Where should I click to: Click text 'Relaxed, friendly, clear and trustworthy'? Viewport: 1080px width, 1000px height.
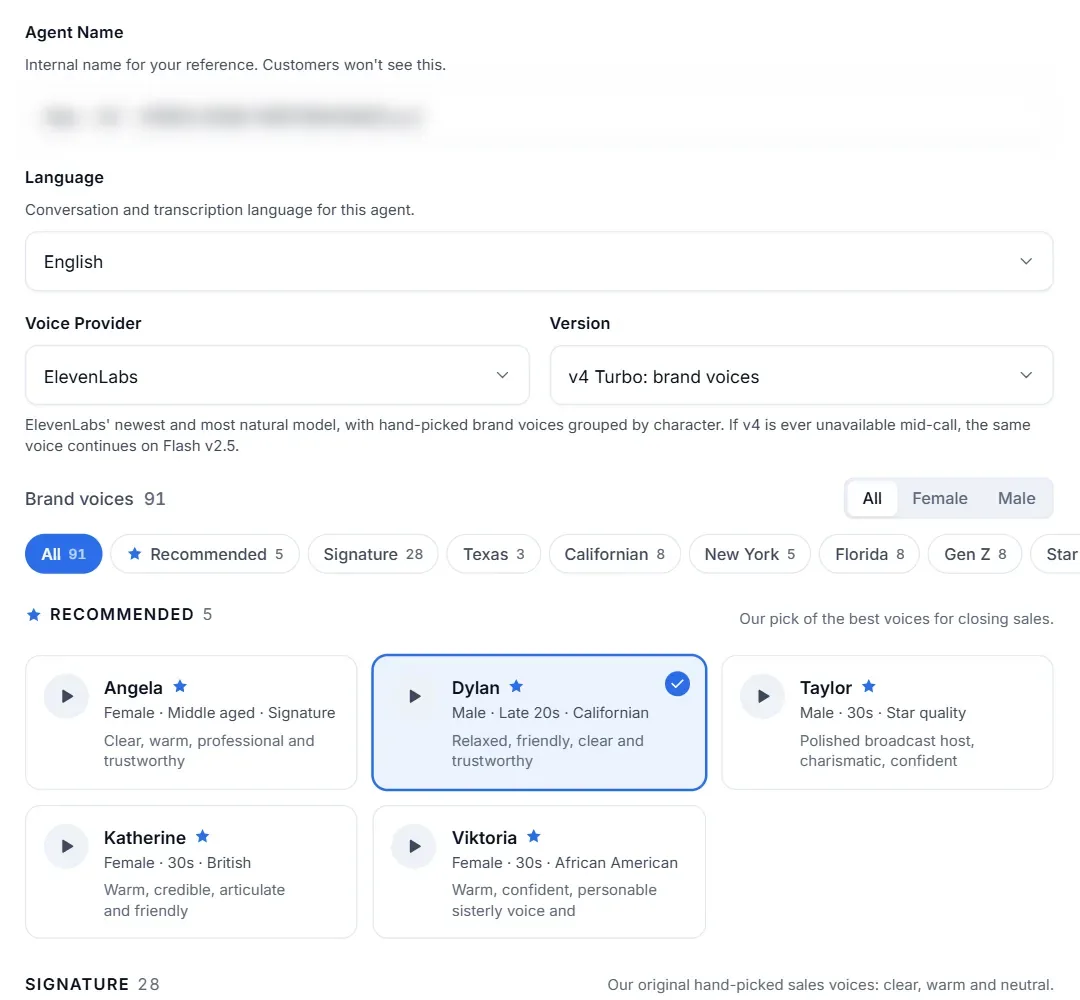click(548, 751)
